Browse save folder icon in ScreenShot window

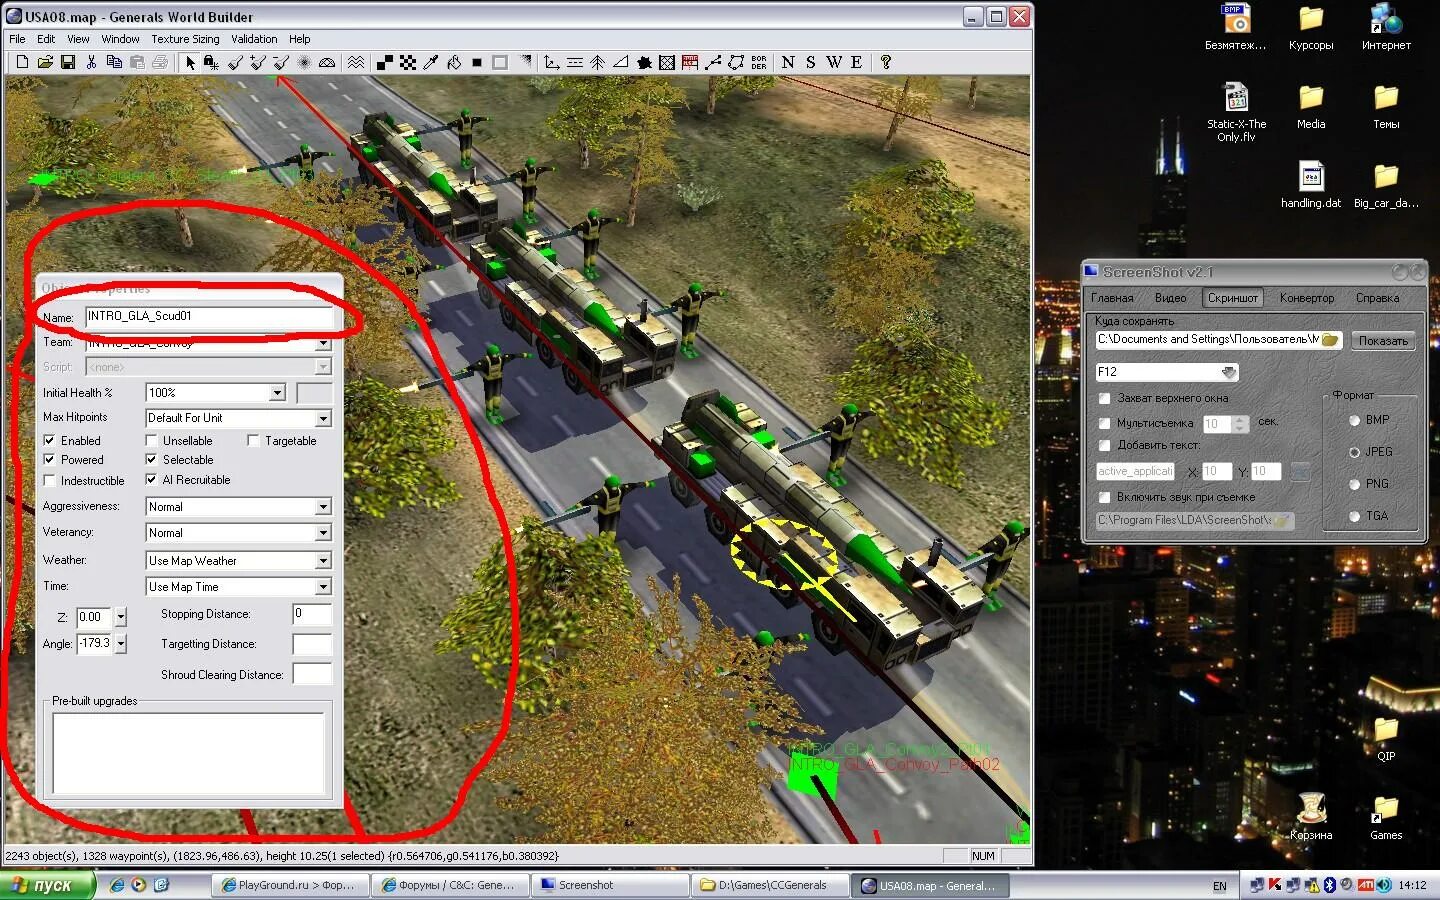(1329, 340)
